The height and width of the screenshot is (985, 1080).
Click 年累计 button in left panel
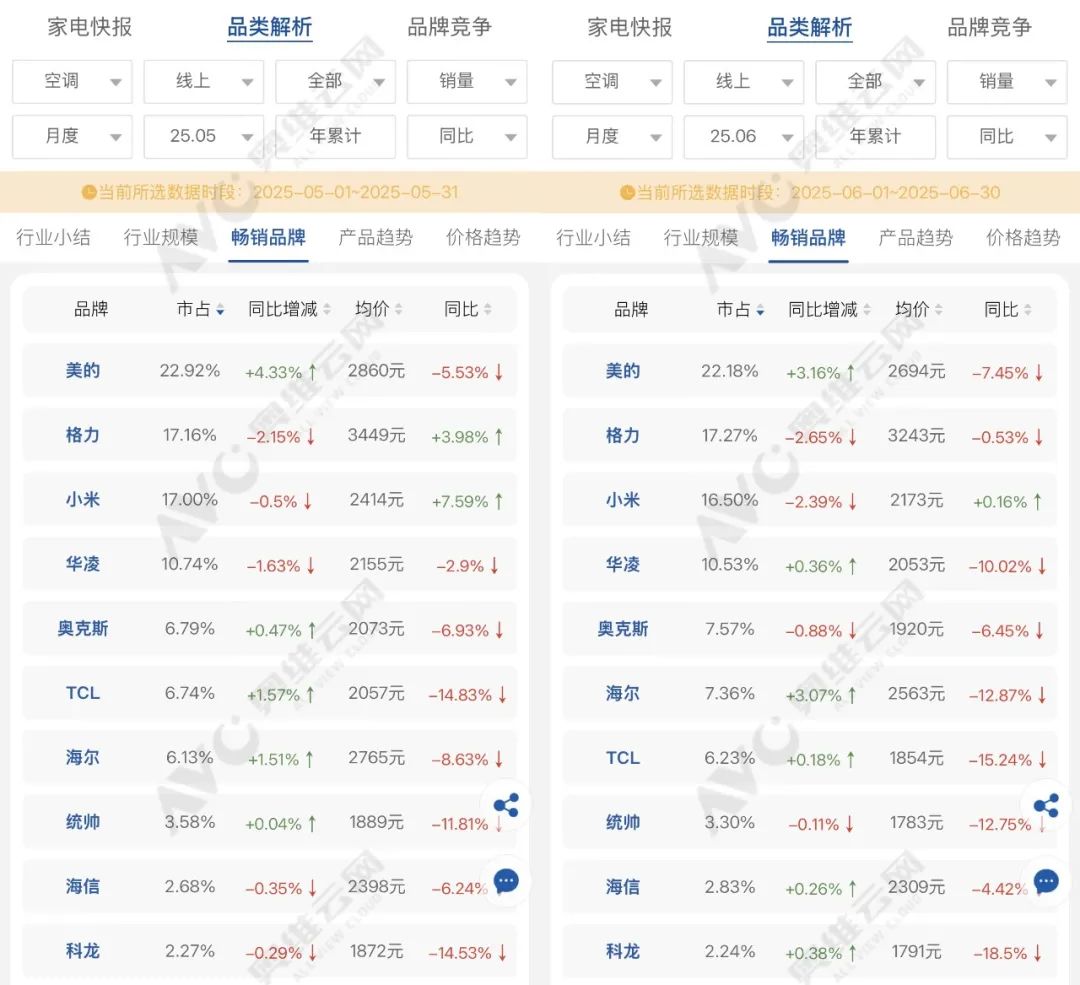click(x=335, y=137)
